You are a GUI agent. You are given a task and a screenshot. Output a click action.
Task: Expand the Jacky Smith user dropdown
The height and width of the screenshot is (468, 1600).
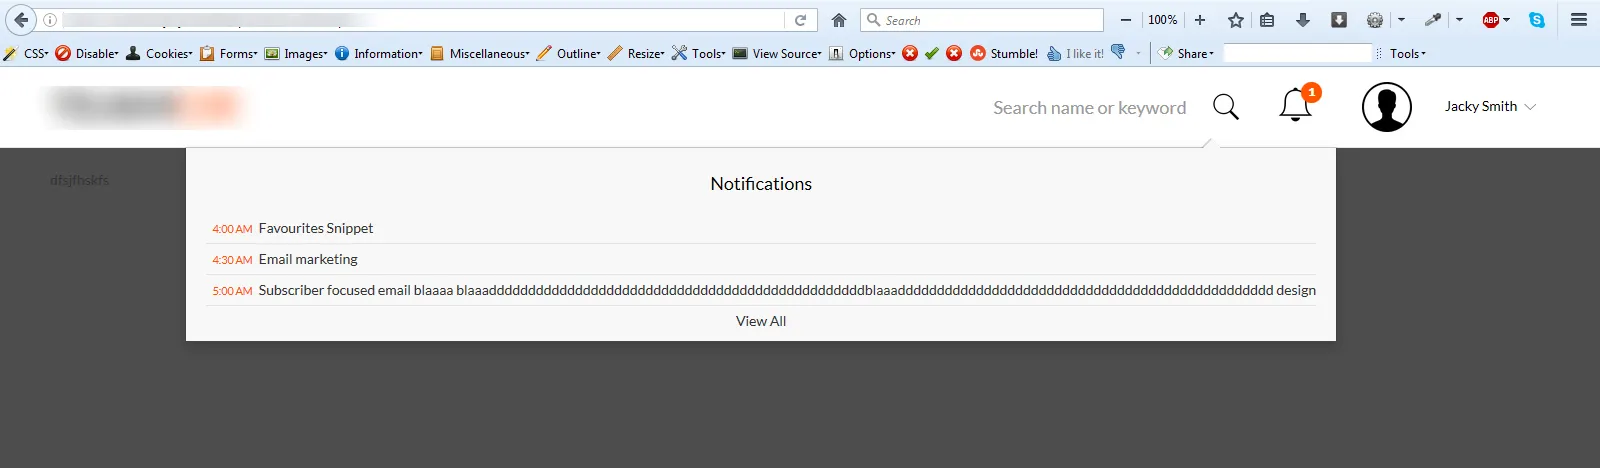(x=1490, y=106)
